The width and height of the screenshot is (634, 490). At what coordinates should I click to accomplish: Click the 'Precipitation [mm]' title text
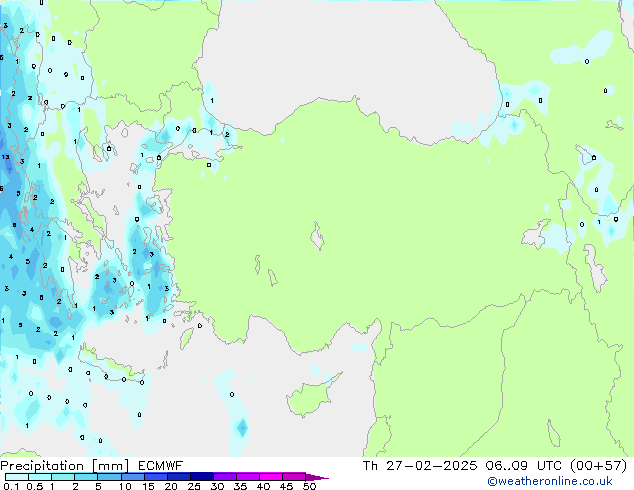pos(65,466)
